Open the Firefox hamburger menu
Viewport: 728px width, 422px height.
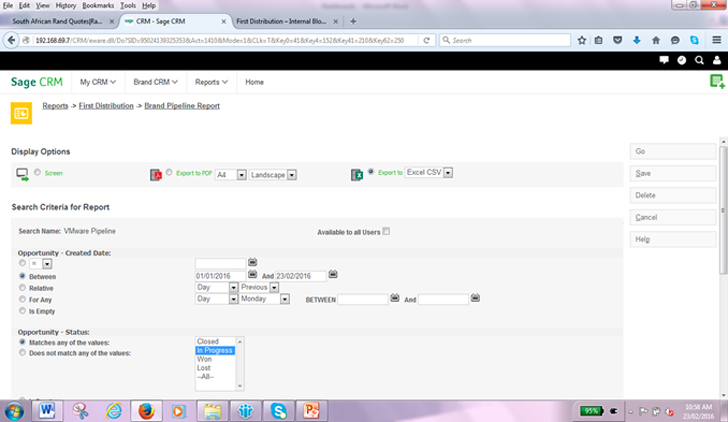coord(716,40)
